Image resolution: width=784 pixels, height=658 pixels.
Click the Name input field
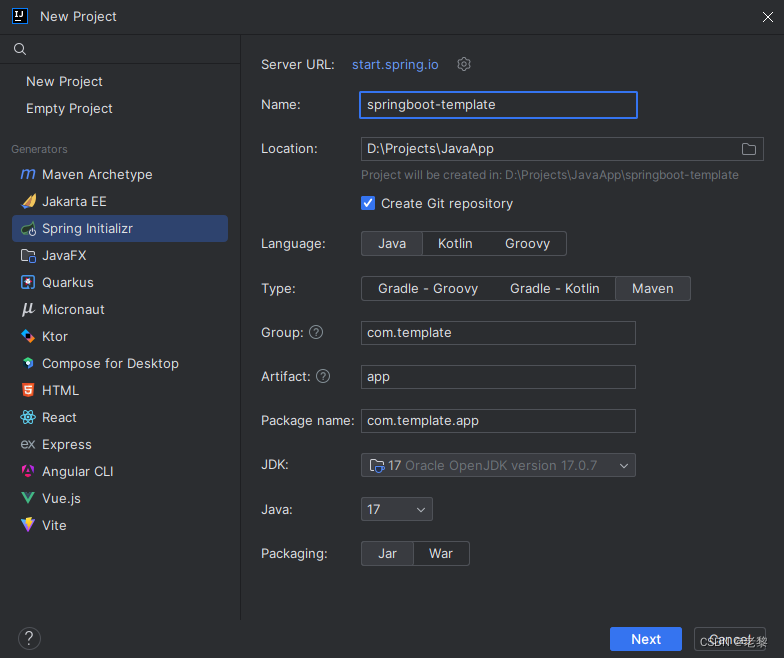498,105
